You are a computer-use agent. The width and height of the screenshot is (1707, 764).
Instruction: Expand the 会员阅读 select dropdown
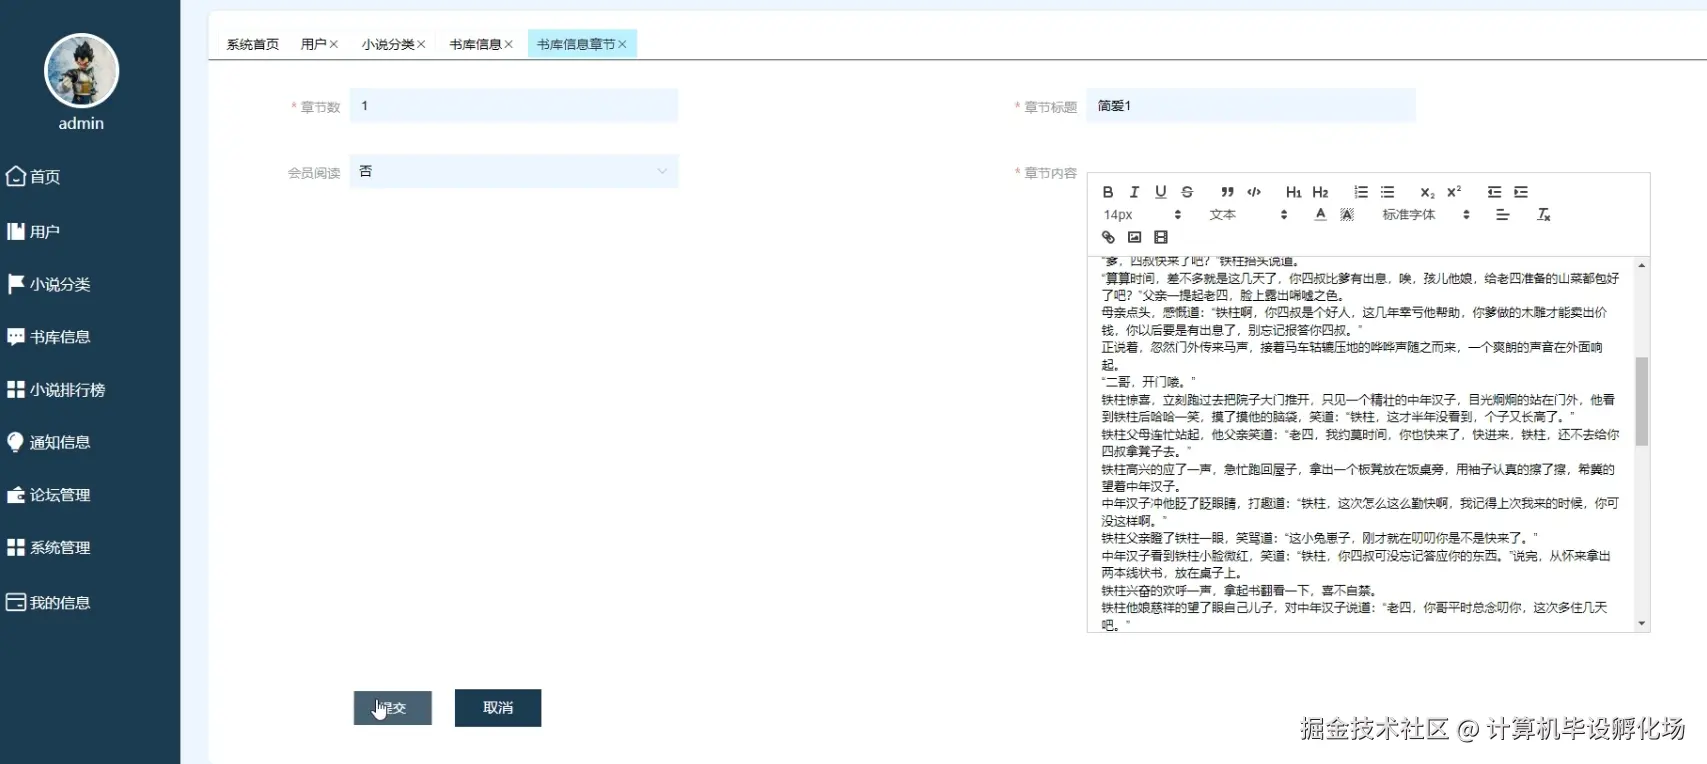[514, 171]
